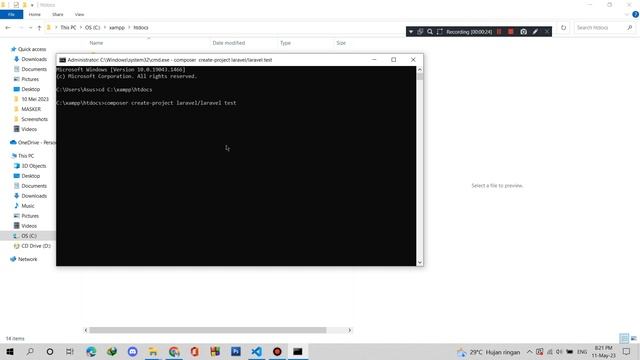Open taskbar Search
Screen dimensions: 640x360
(30, 352)
